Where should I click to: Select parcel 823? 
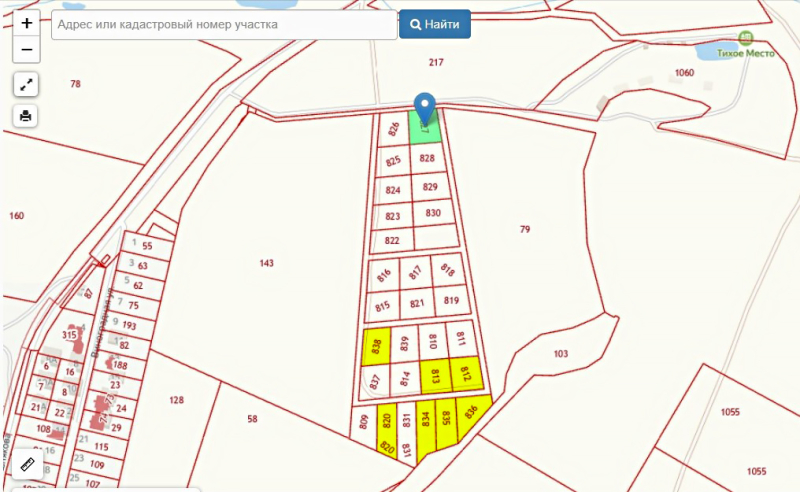(392, 216)
